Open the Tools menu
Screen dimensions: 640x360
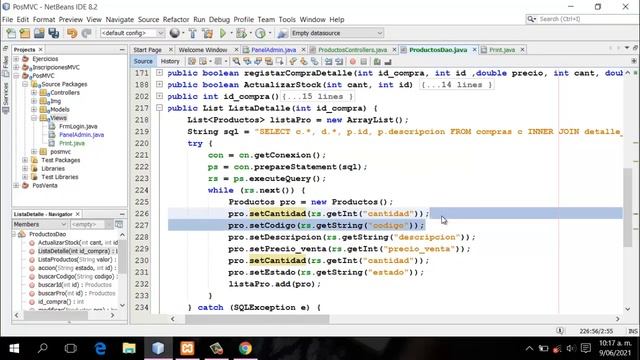(x=287, y=19)
